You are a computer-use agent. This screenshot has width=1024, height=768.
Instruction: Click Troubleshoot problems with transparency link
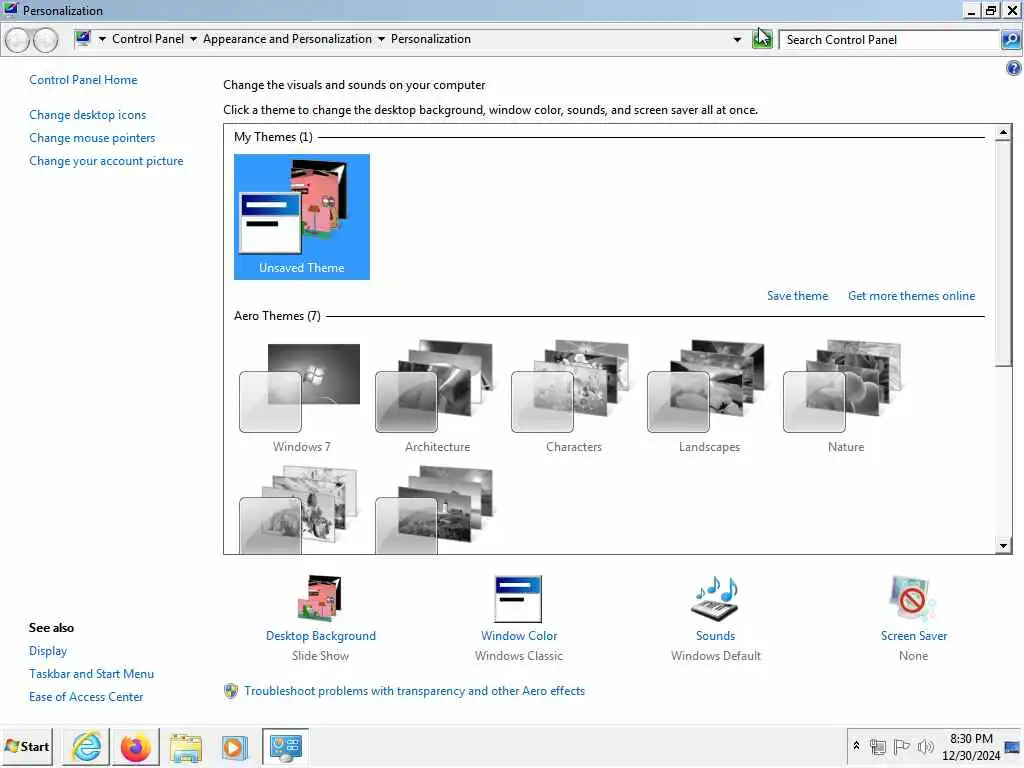click(x=414, y=691)
